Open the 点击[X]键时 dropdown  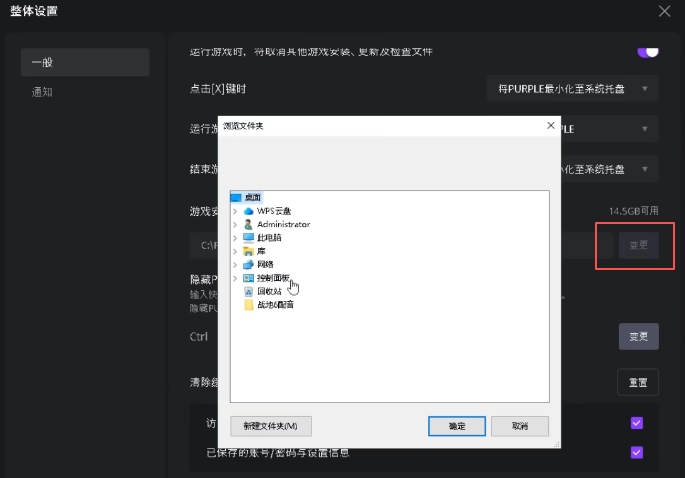pos(572,89)
